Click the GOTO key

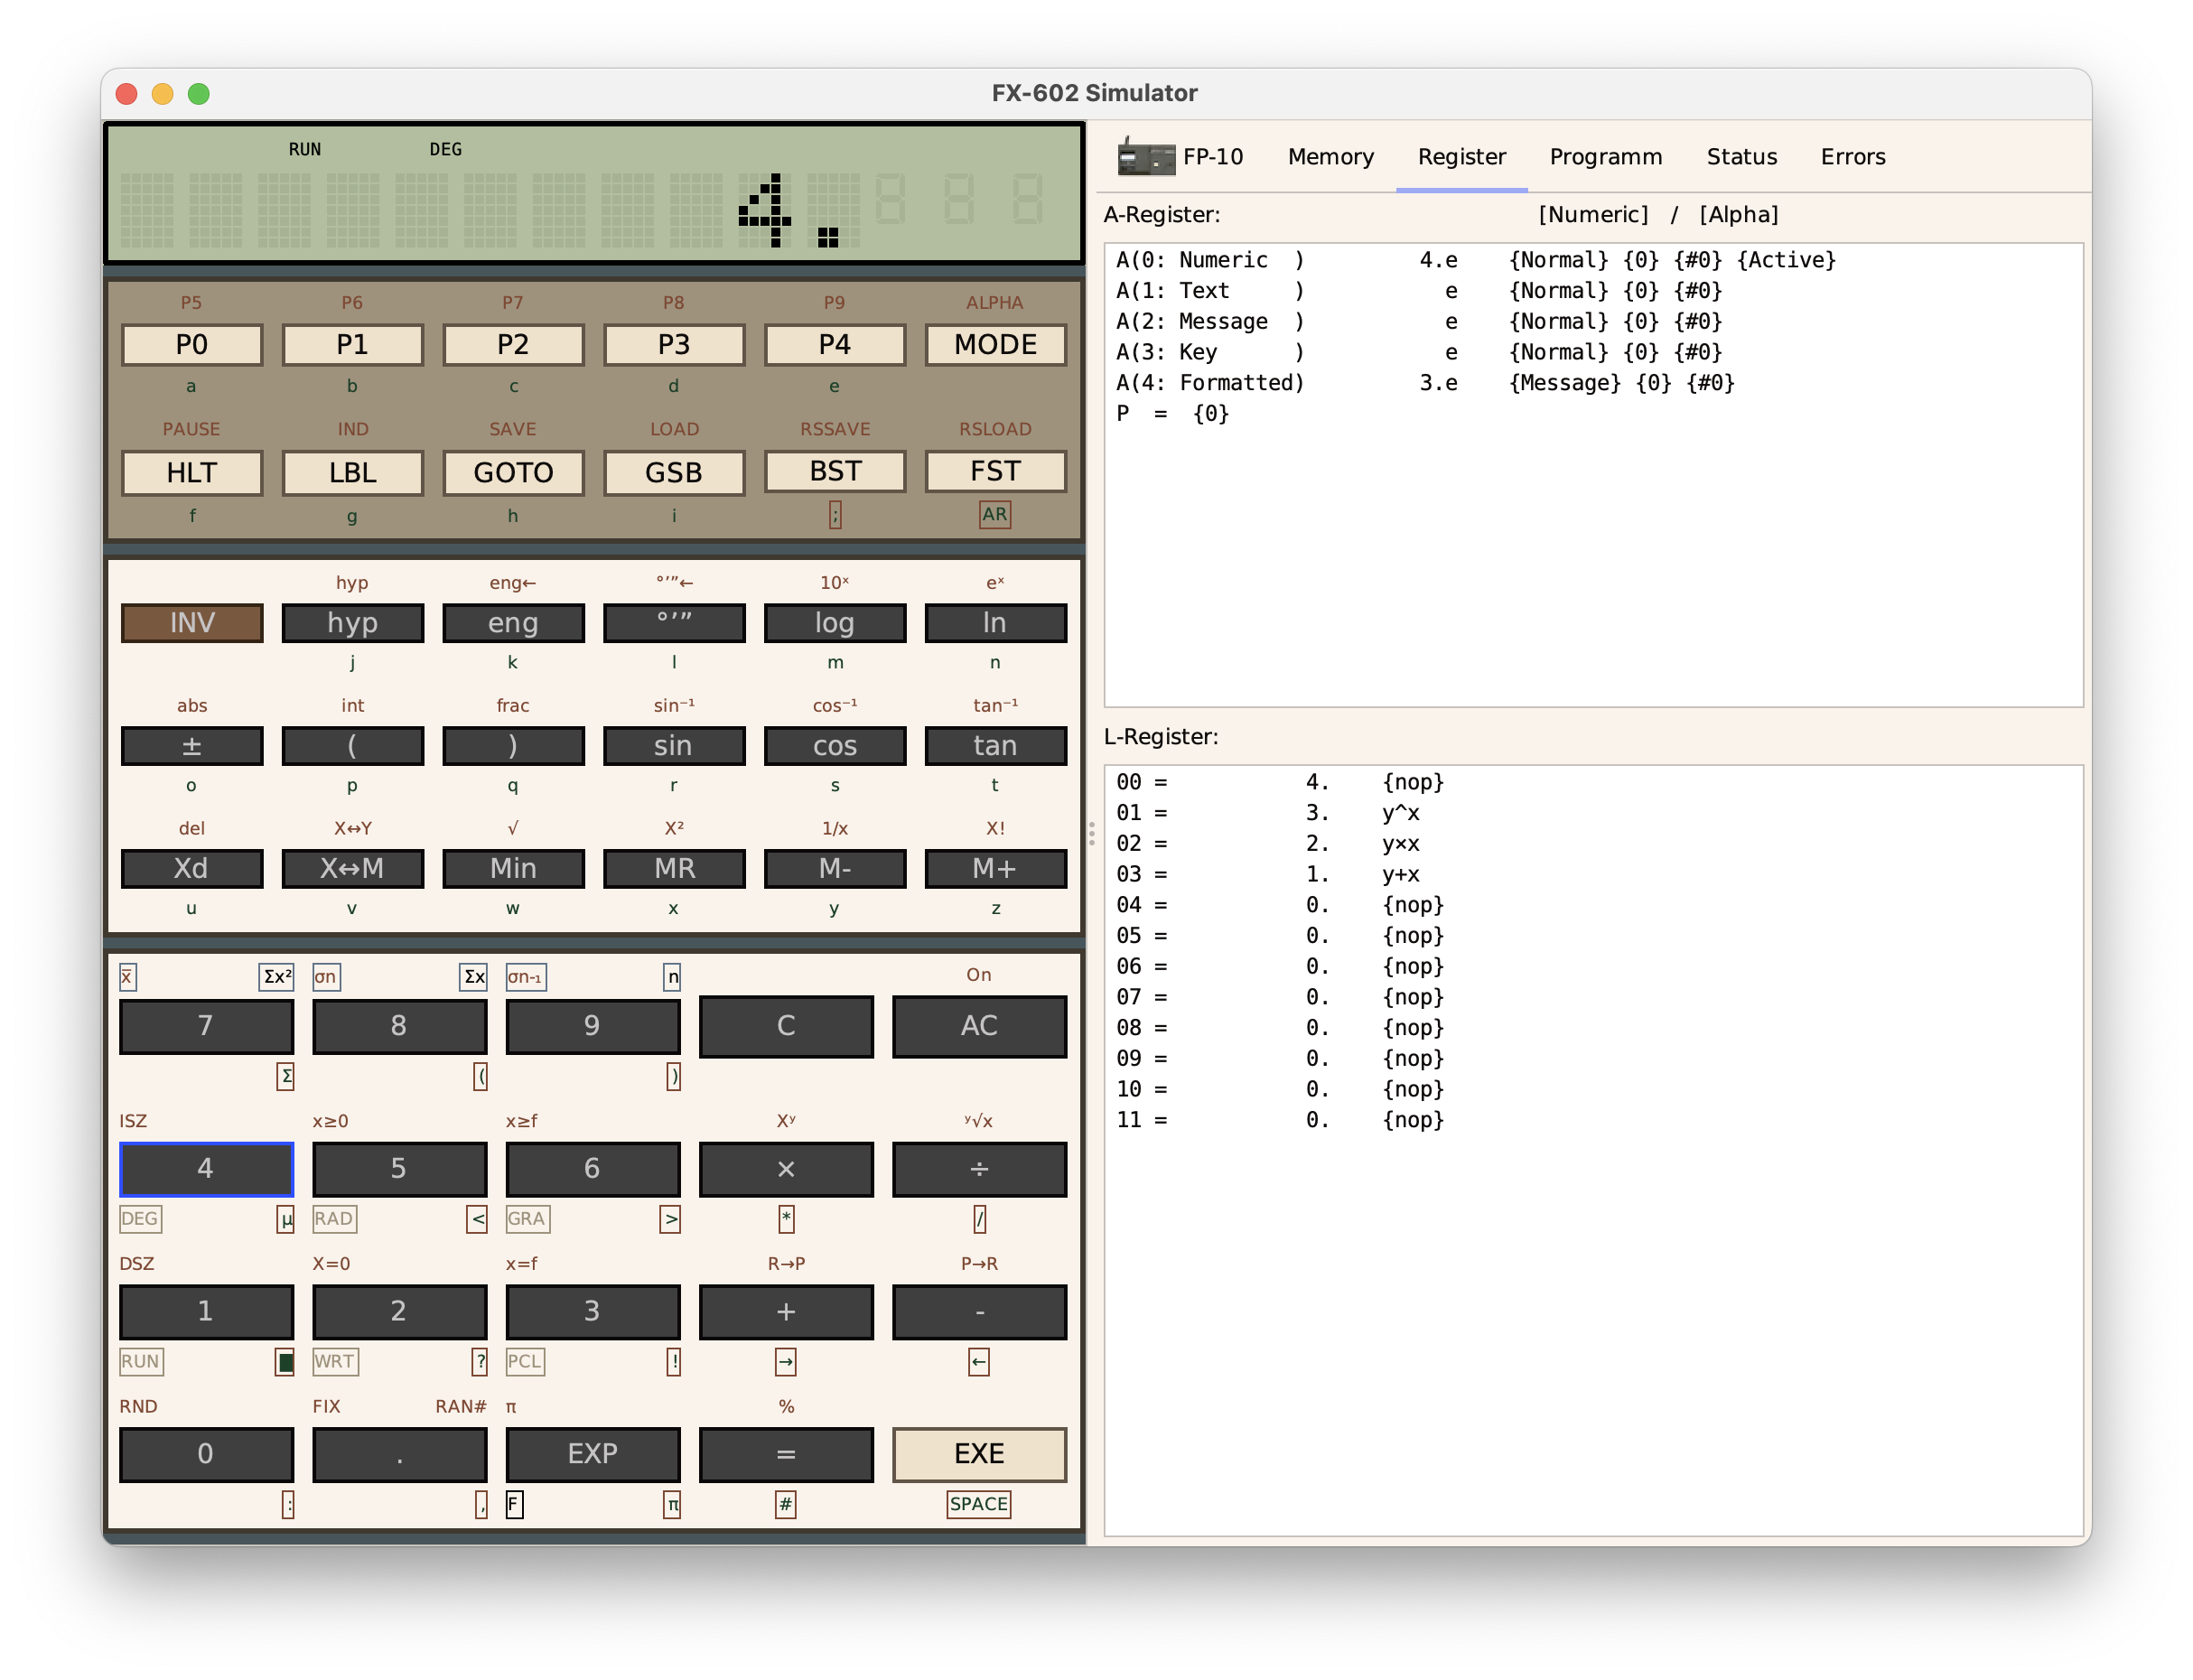click(x=513, y=473)
